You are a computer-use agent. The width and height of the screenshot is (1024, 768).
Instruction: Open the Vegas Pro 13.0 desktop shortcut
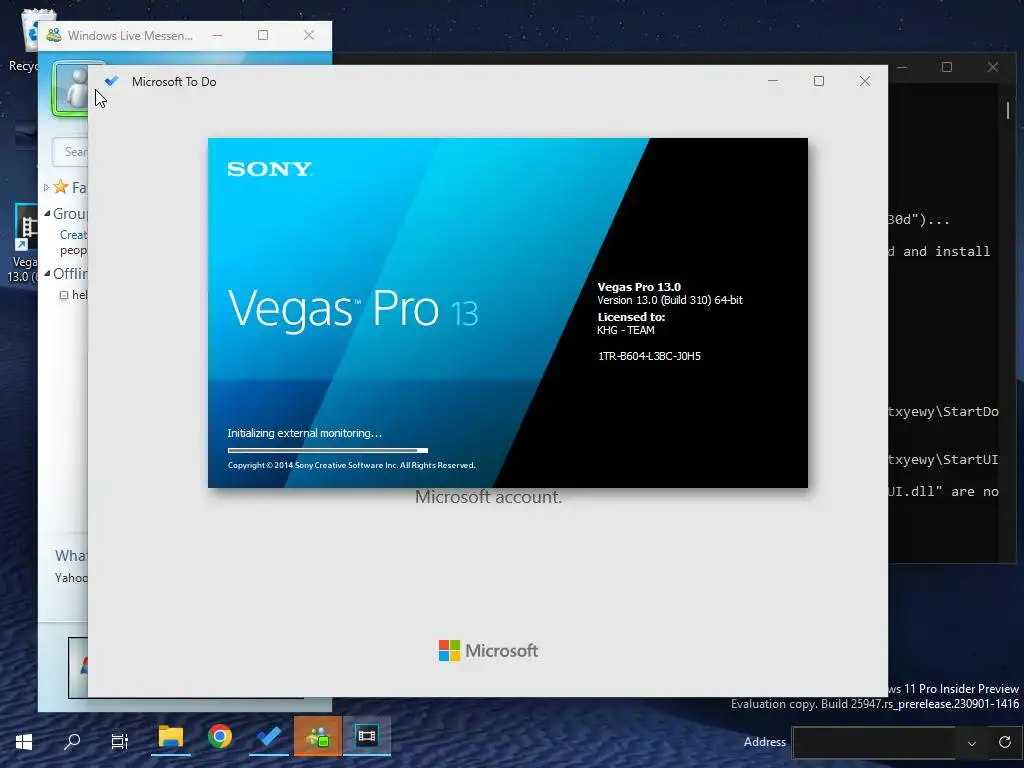point(25,244)
